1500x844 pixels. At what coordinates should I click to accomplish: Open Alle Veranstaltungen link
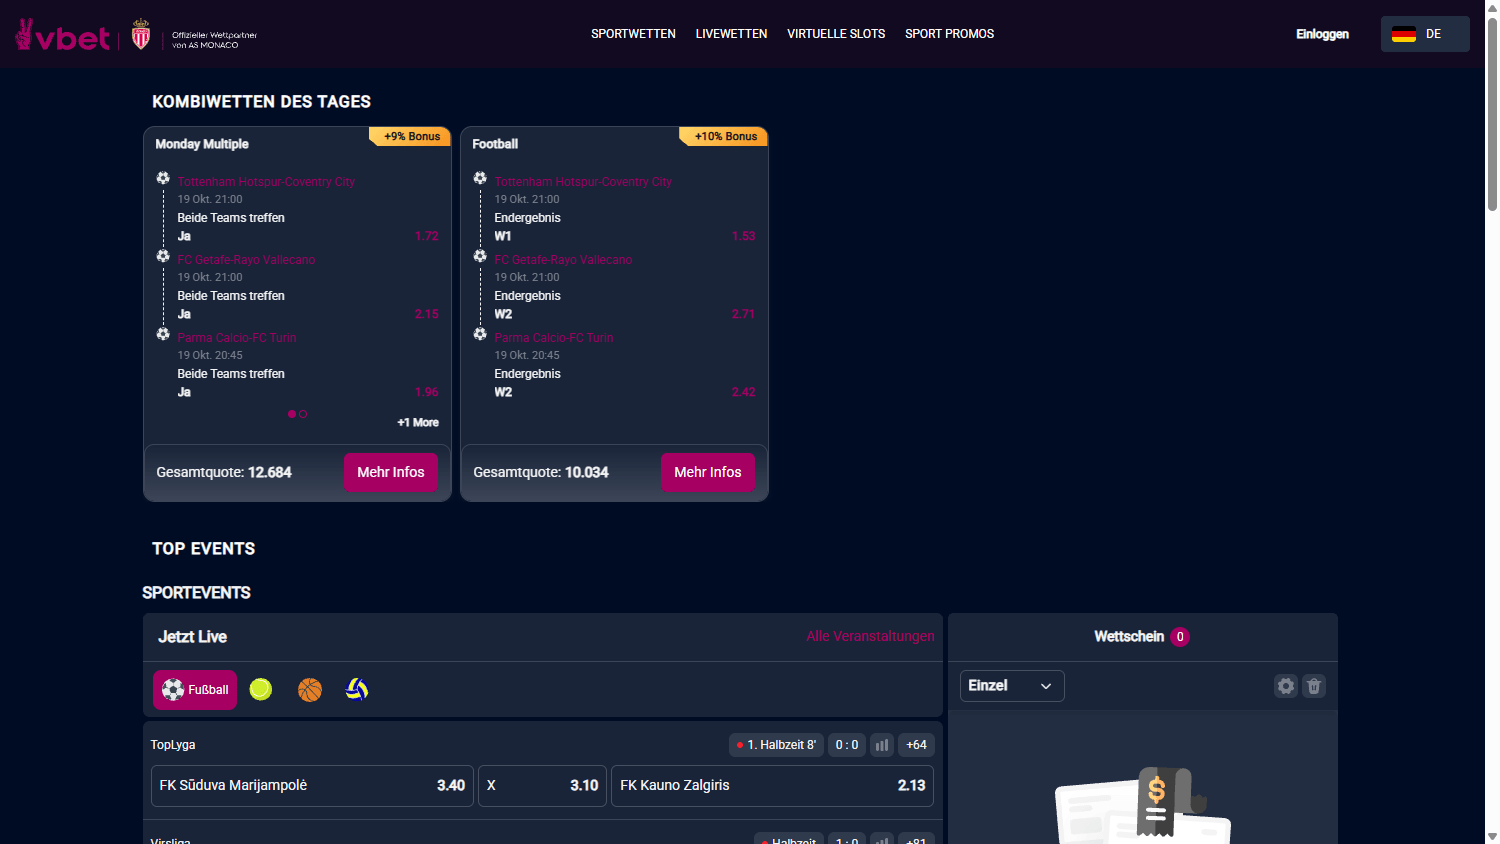coord(870,636)
